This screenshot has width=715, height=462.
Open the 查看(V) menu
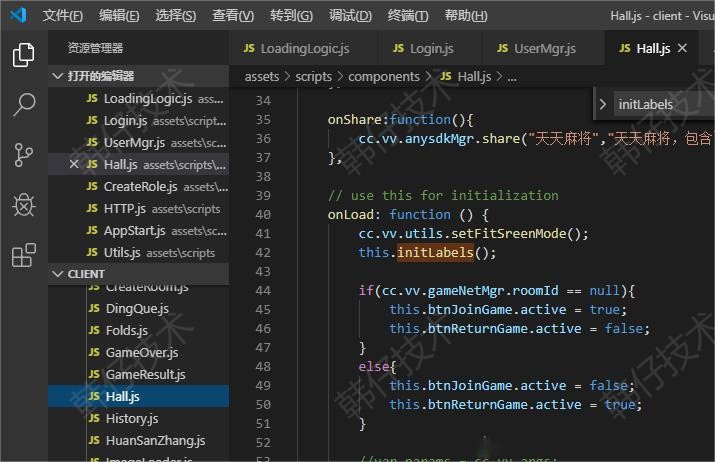point(233,16)
